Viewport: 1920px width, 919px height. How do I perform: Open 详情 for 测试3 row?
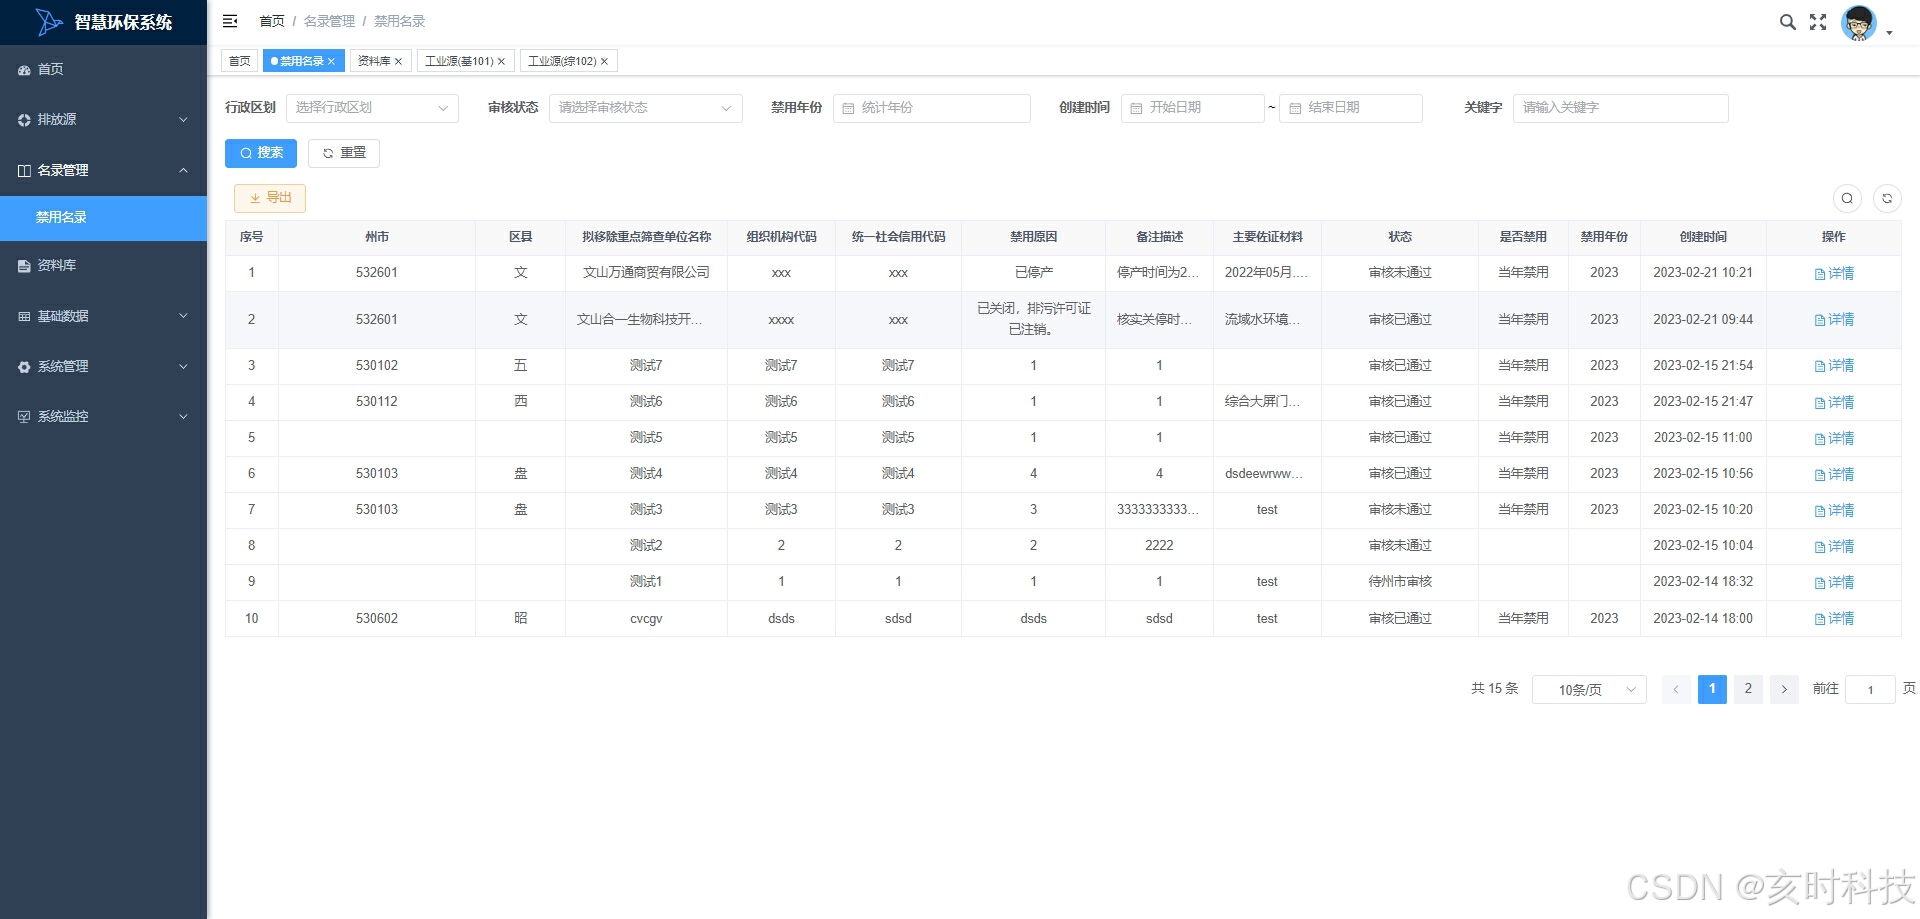point(1834,510)
